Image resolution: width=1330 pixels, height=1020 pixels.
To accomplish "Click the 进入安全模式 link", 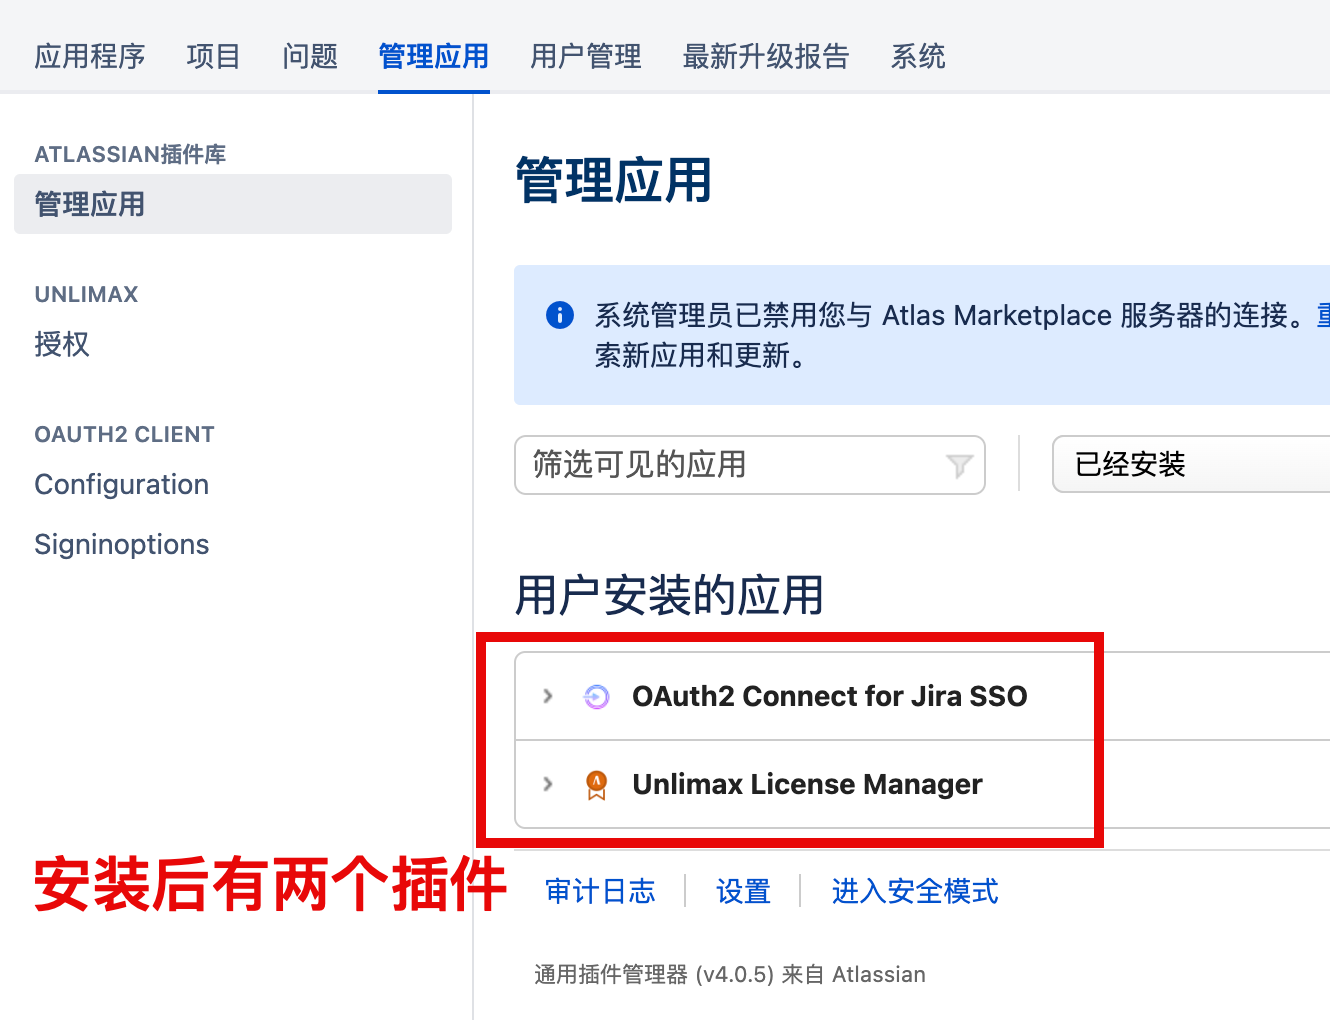I will 914,891.
